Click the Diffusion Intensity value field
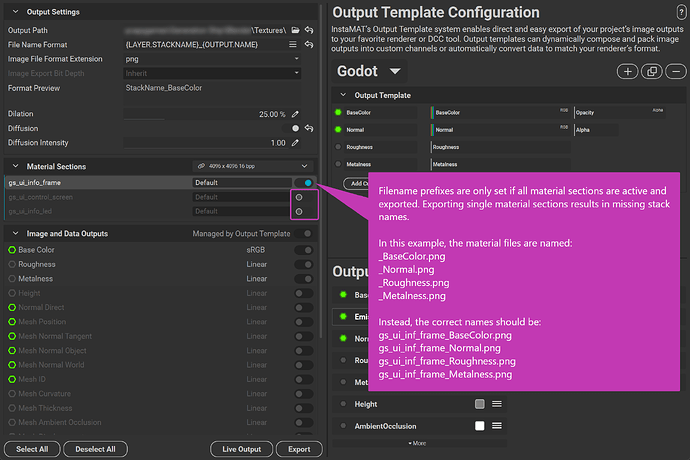 [206, 143]
